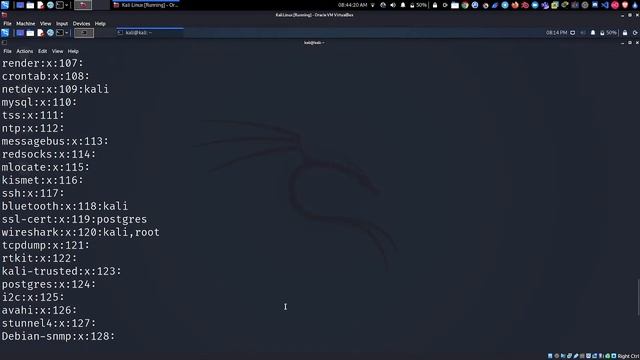Image resolution: width=640 pixels, height=360 pixels.
Task: Click Show Desktop icon in host top panel
Action: pyautogui.click(x=20, y=5)
